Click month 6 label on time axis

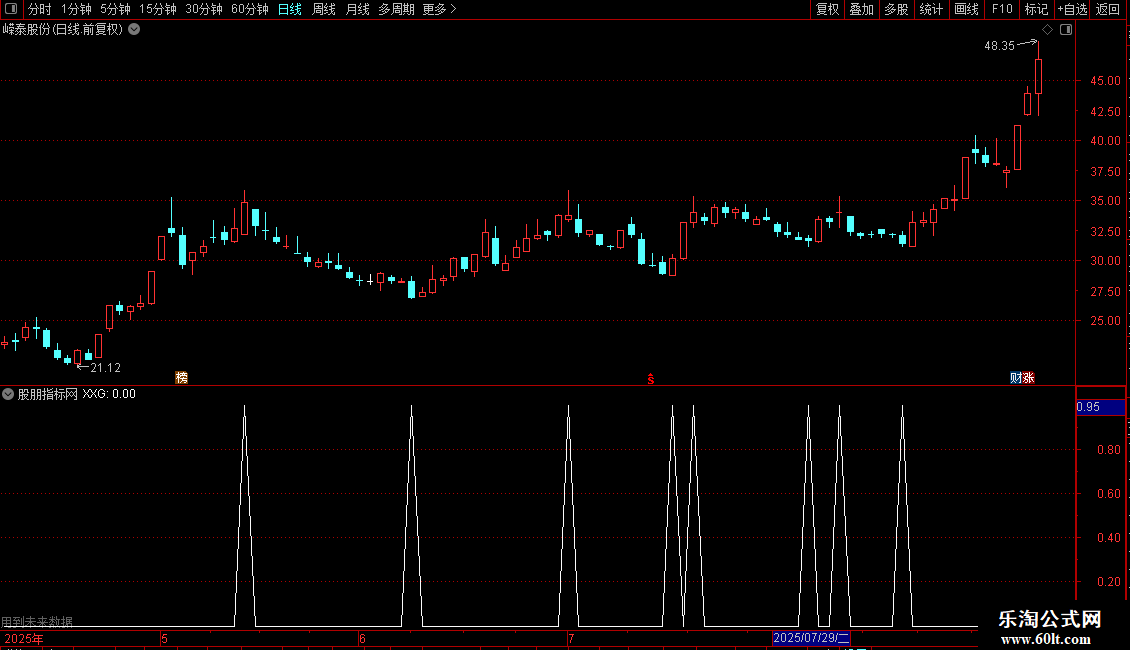click(362, 638)
